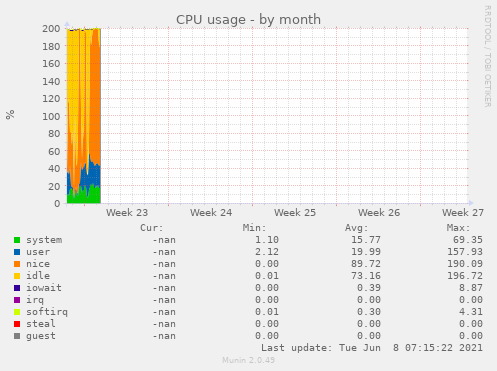Image resolution: width=497 pixels, height=371 pixels.
Task: Click the red steal legend swatch
Action: coord(17,324)
